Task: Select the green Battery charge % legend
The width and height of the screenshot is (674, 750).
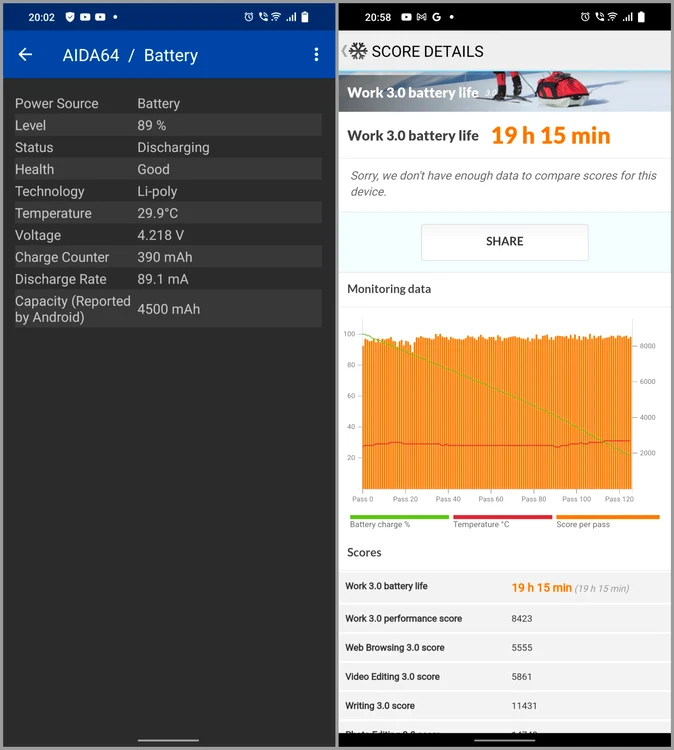Action: [399, 521]
